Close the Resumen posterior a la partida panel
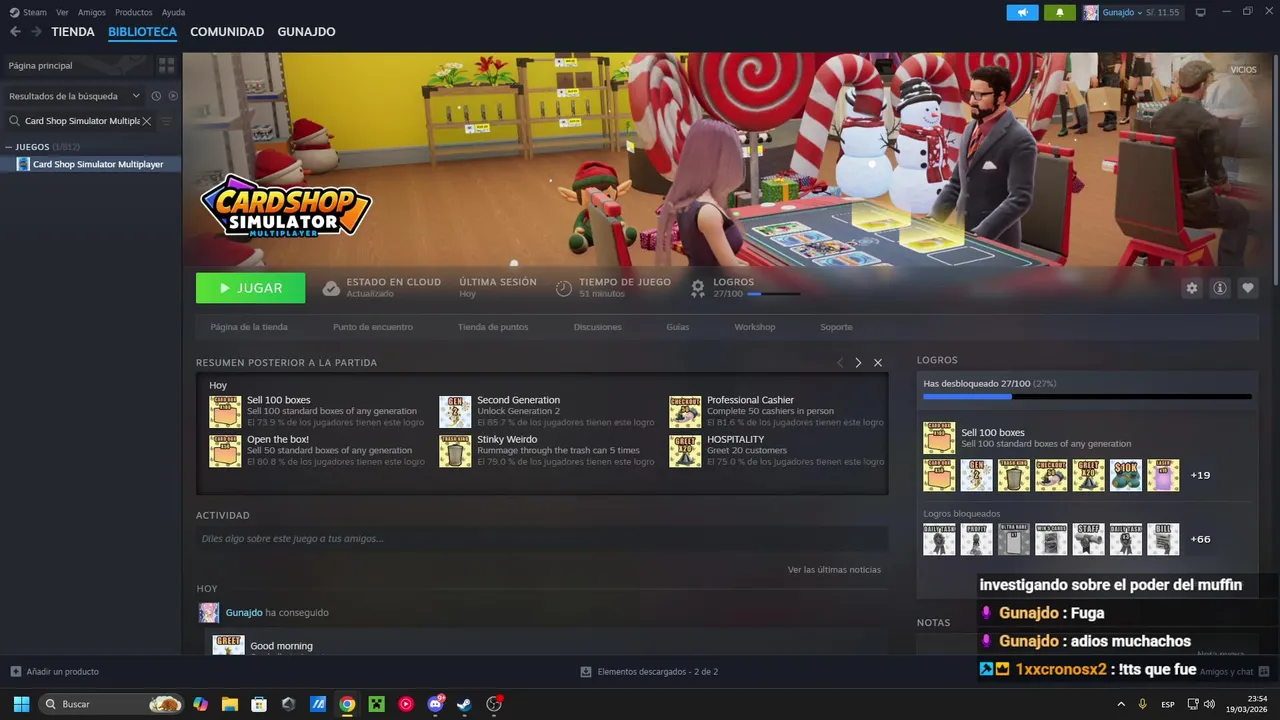 pos(878,363)
